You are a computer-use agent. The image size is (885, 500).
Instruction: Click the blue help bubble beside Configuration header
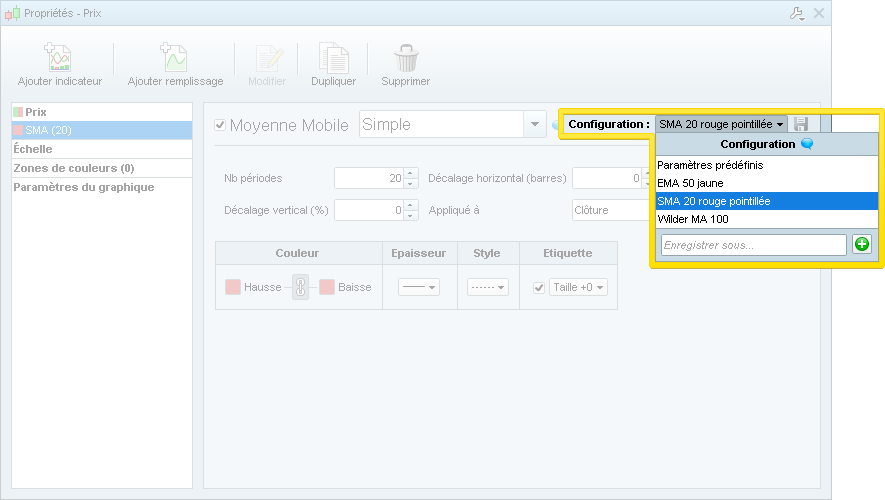click(x=807, y=144)
